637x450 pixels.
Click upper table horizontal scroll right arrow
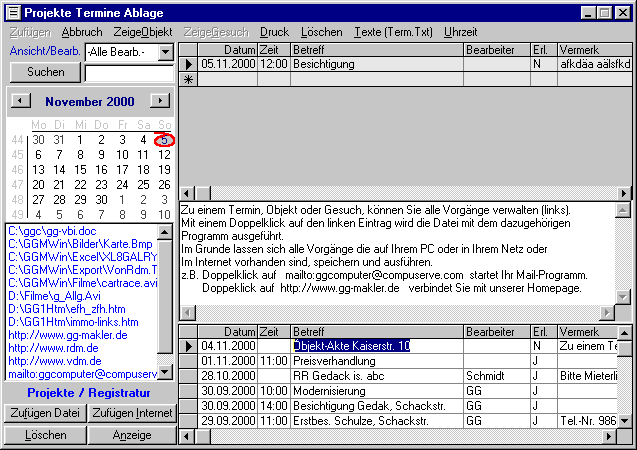(624, 193)
